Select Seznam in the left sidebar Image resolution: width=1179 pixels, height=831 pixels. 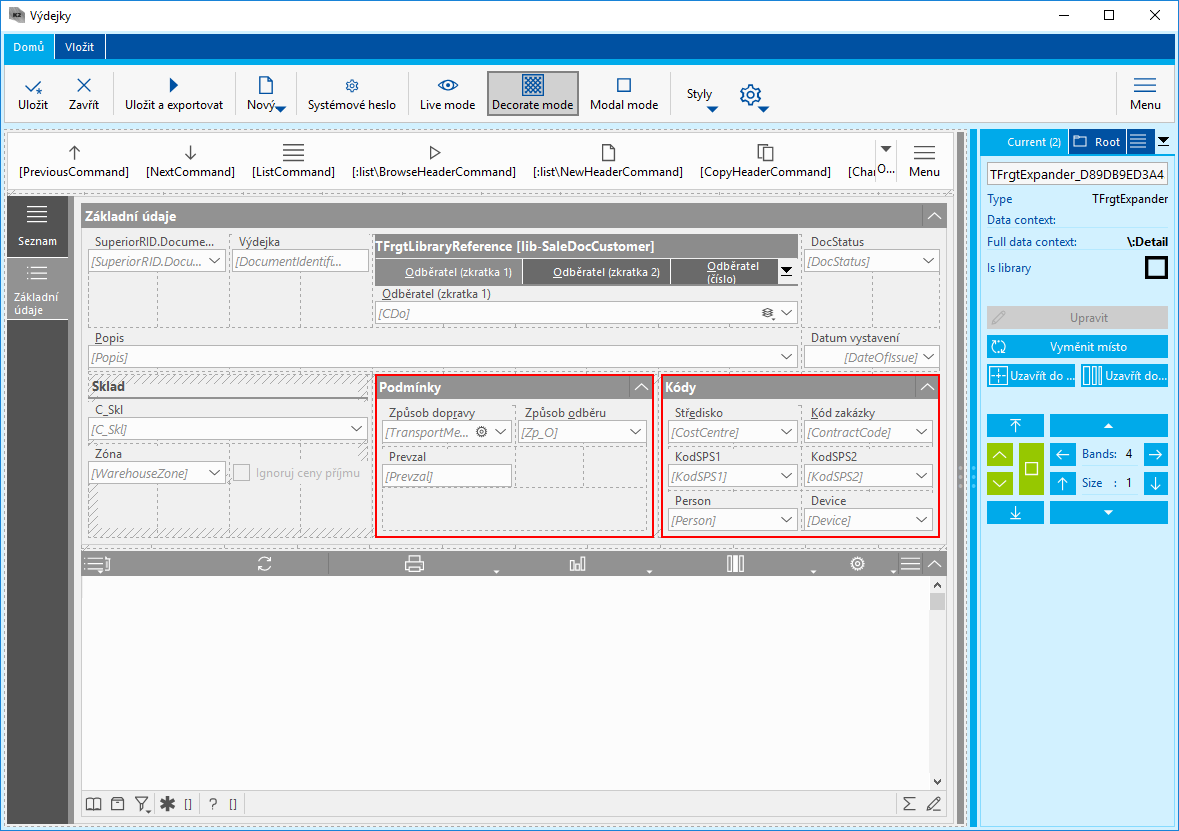coord(38,226)
